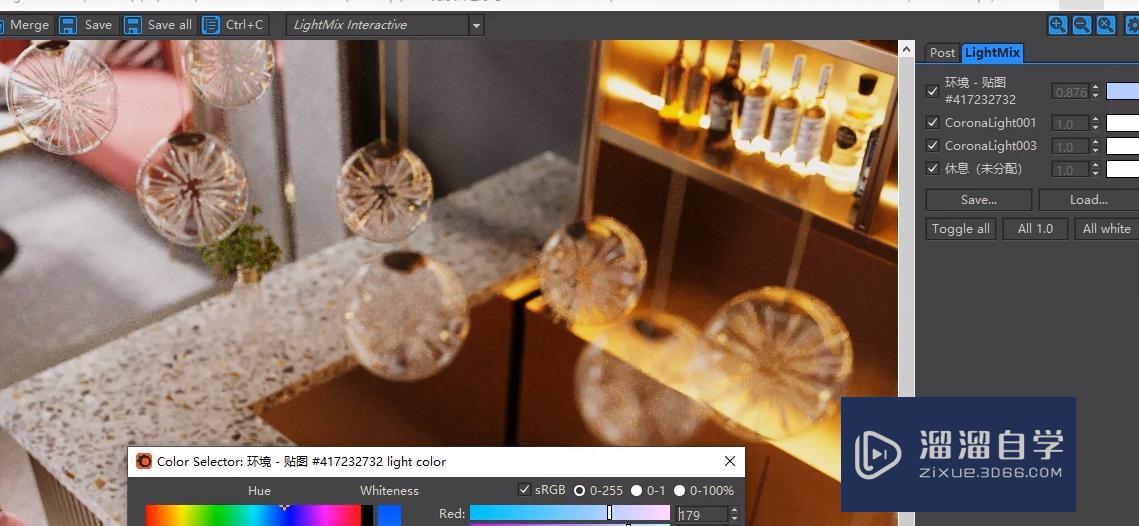Screen dimensions: 1139x526
Task: Open the CoronaLight003 white color swatch
Action: [1122, 146]
